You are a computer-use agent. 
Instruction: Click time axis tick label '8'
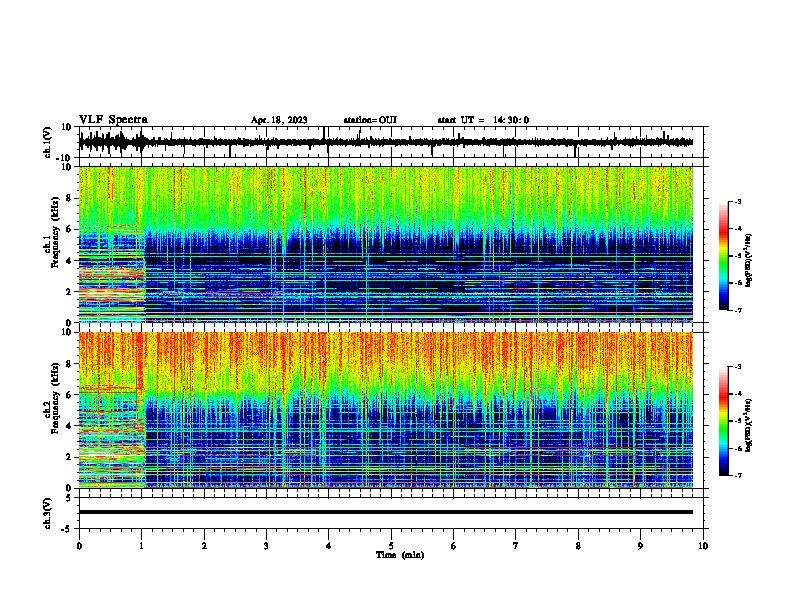(578, 546)
